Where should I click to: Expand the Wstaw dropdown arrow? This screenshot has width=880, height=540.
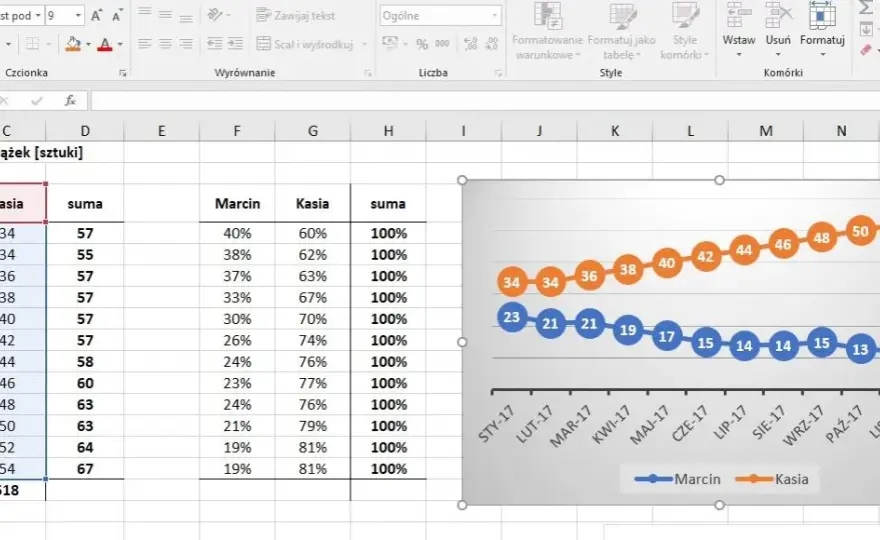point(739,54)
